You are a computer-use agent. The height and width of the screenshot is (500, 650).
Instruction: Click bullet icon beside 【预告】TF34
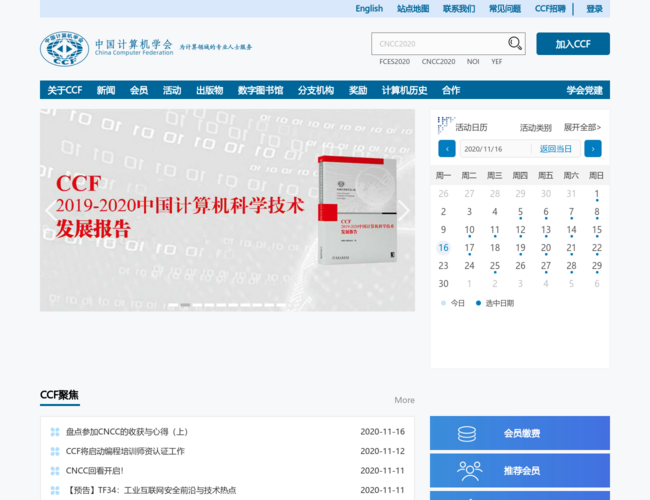click(55, 490)
